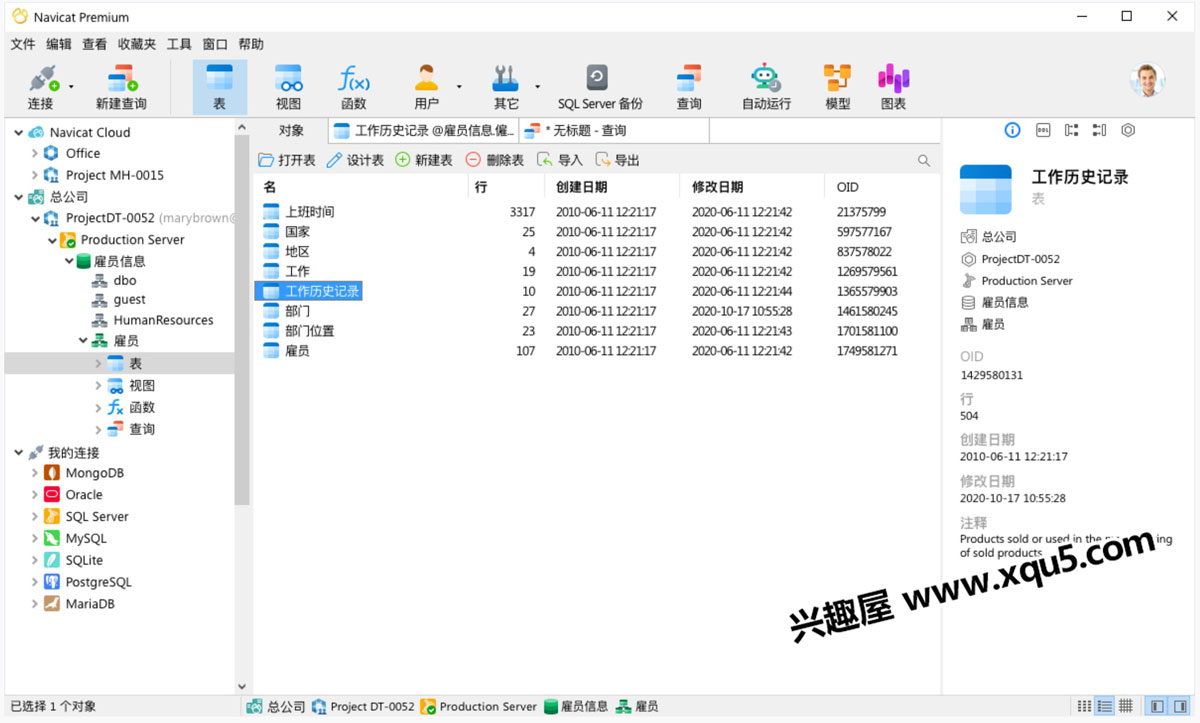Viewport: 1200px width, 723px height.
Task: Select the Oracle connection
Action: (84, 495)
